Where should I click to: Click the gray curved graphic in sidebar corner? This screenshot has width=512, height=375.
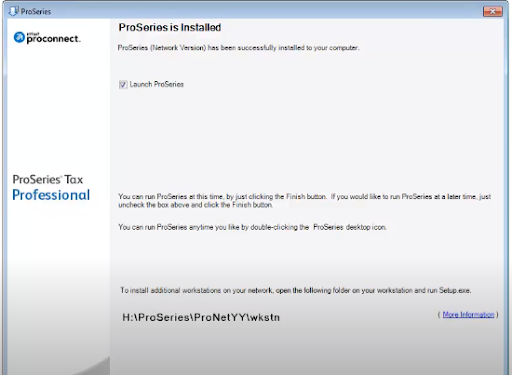coord(94,367)
